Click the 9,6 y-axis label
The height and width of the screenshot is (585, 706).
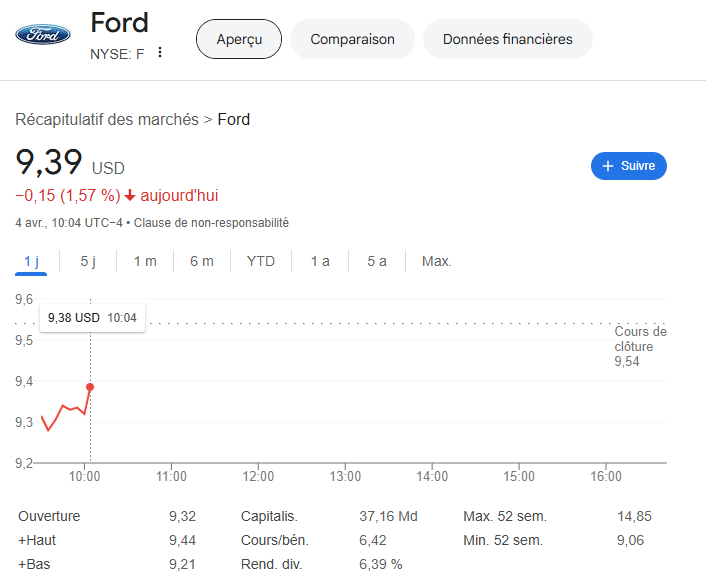[24, 299]
